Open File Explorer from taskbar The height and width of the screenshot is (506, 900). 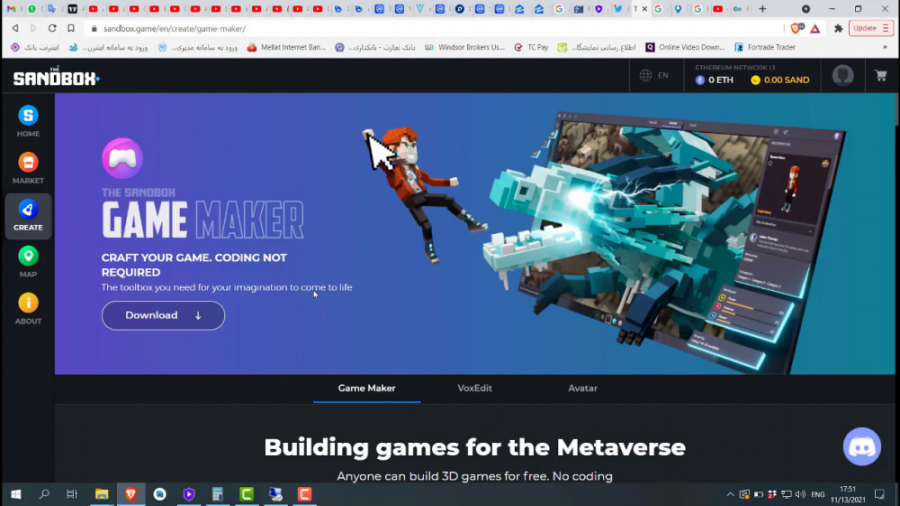click(102, 494)
